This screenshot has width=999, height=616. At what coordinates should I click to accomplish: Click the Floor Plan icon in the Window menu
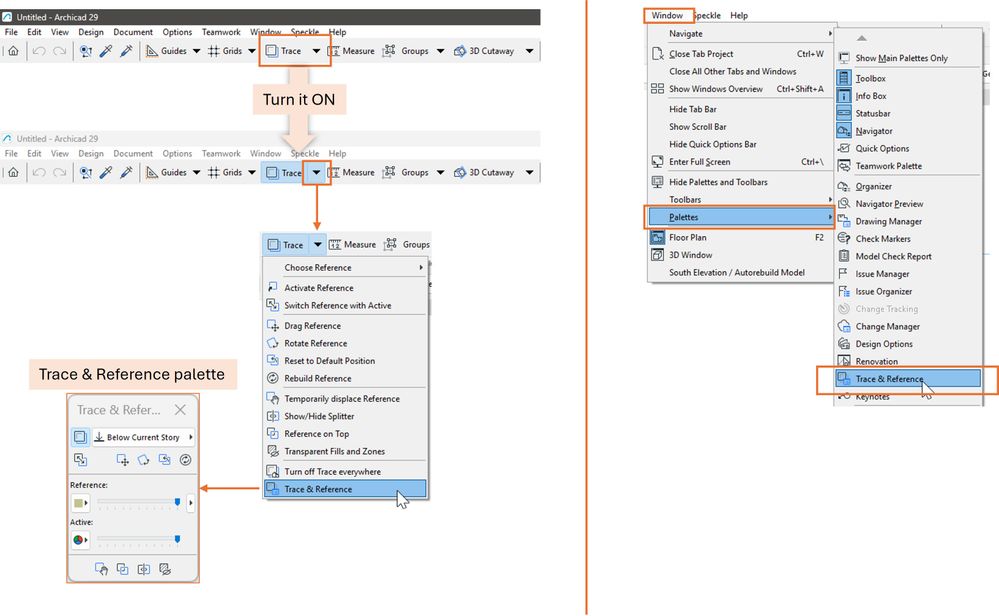pos(657,237)
